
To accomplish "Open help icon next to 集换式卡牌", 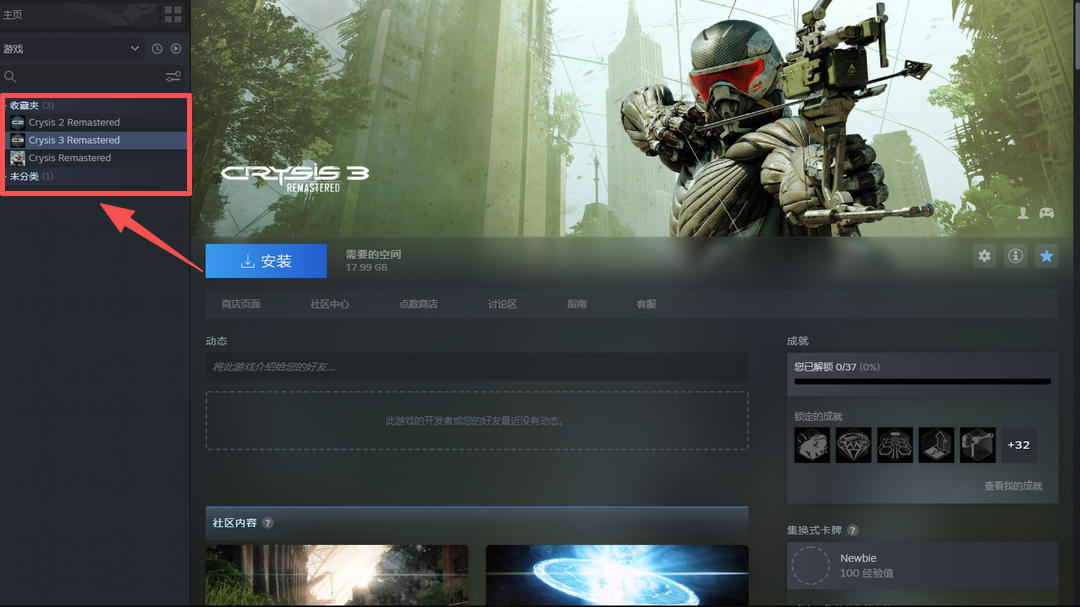I will 853,530.
